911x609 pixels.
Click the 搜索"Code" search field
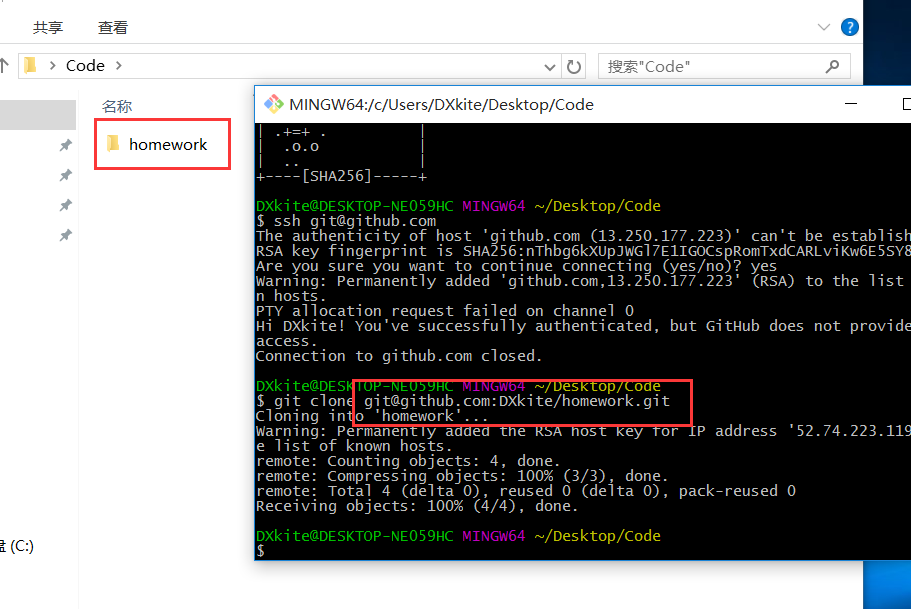710,67
